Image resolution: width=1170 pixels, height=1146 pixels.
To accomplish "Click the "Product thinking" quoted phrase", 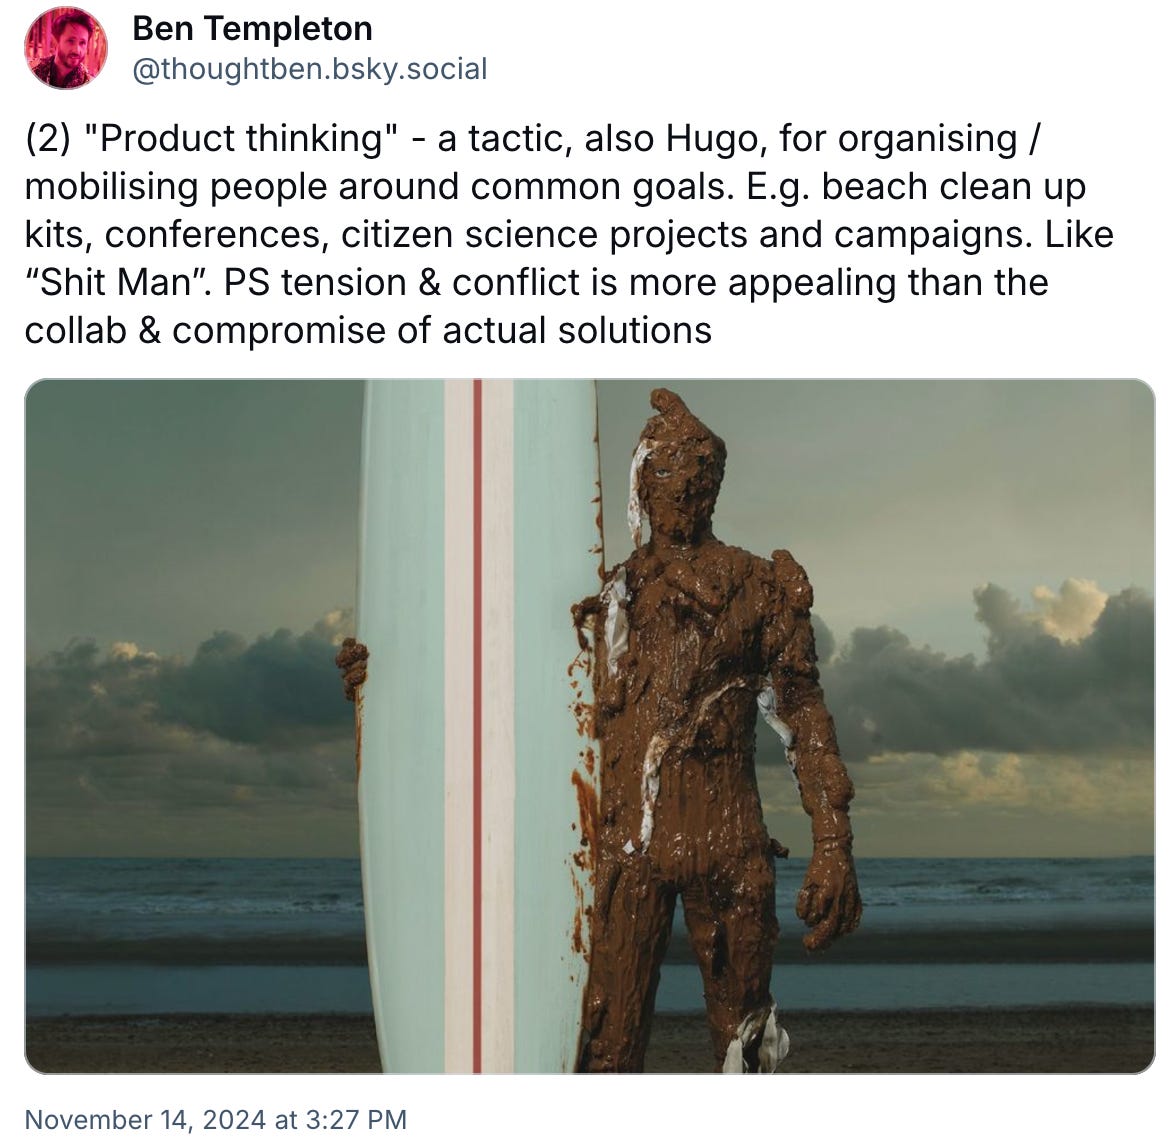I will pos(242,138).
